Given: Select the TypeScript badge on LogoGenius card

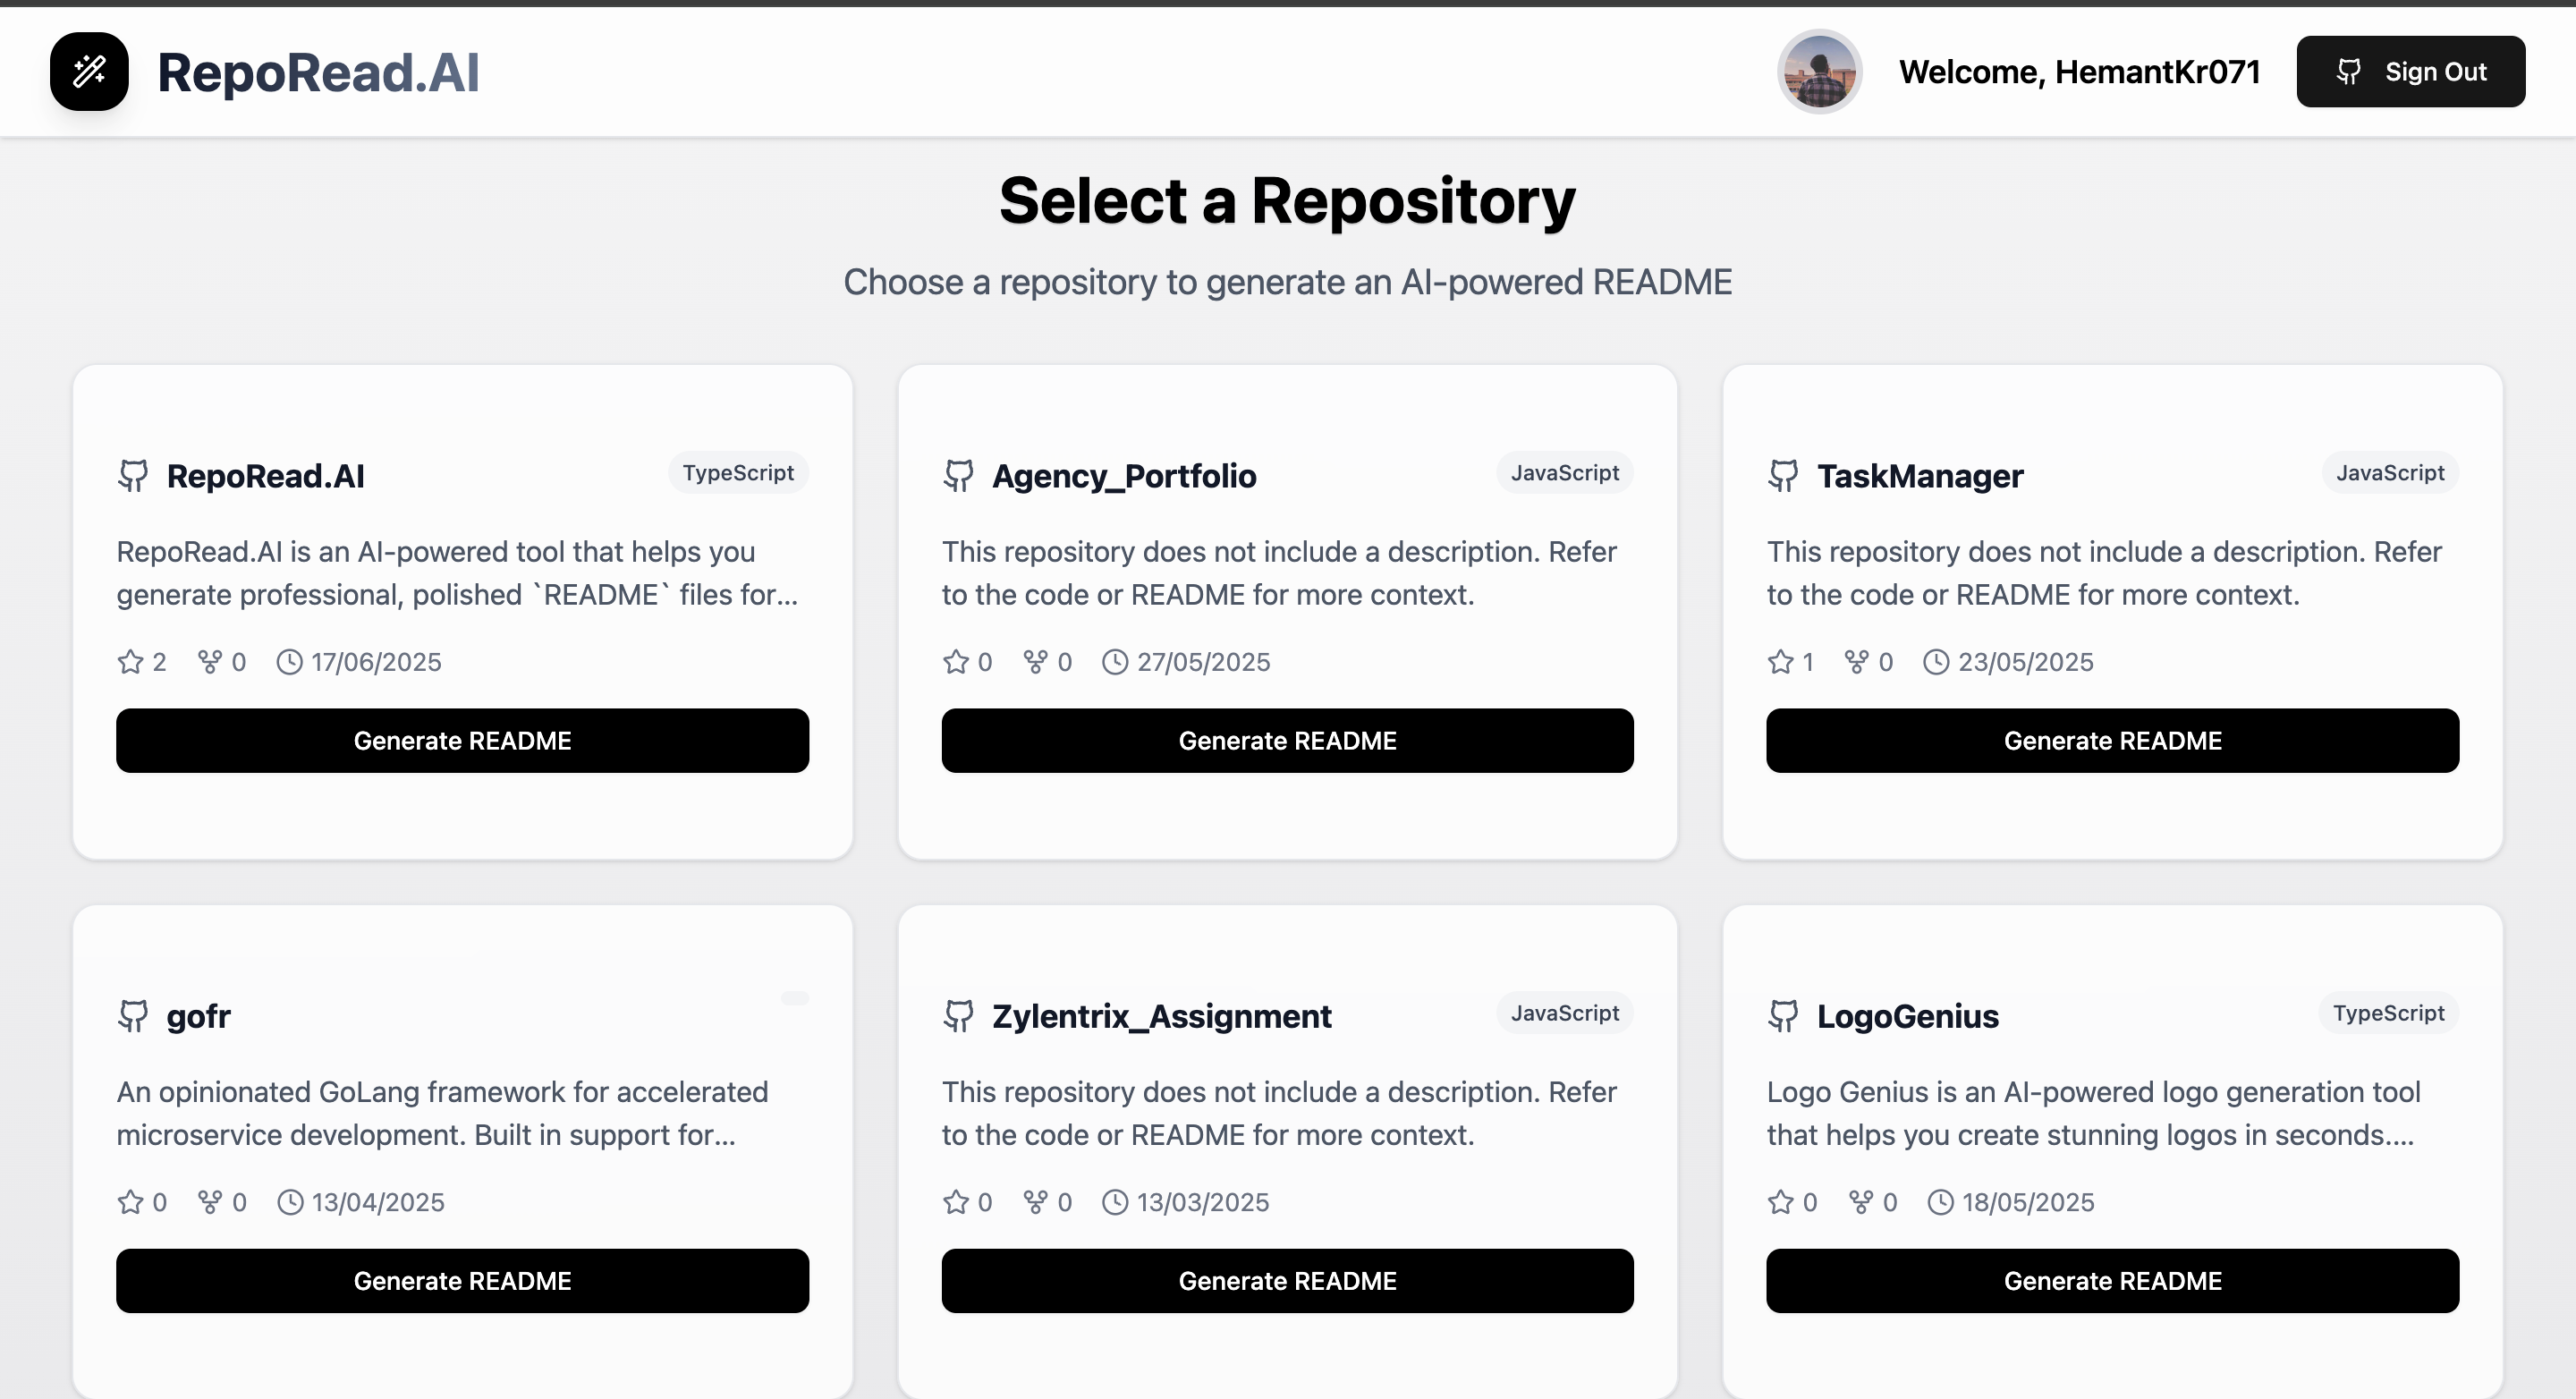Looking at the screenshot, I should (2389, 1012).
